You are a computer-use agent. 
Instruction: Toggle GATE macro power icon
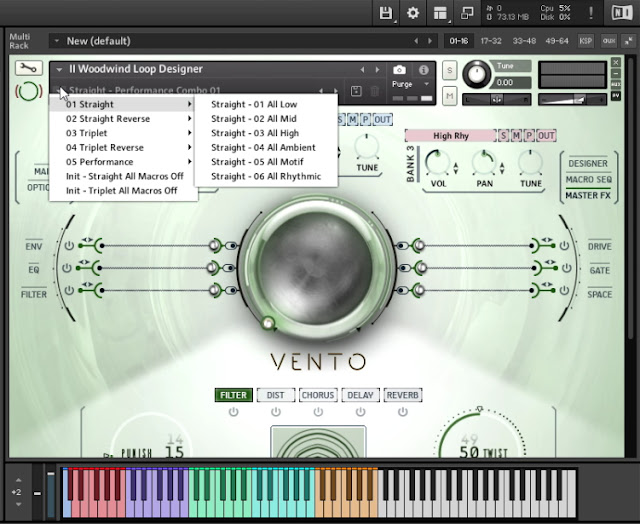(567, 268)
